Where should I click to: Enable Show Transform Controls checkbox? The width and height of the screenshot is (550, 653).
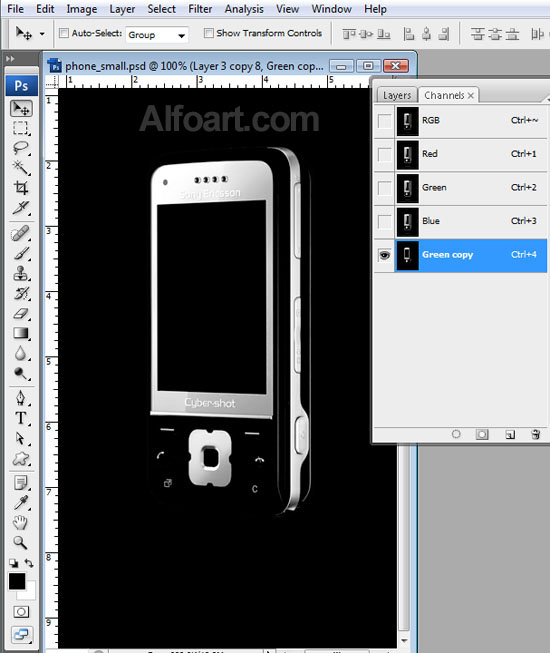(x=209, y=33)
